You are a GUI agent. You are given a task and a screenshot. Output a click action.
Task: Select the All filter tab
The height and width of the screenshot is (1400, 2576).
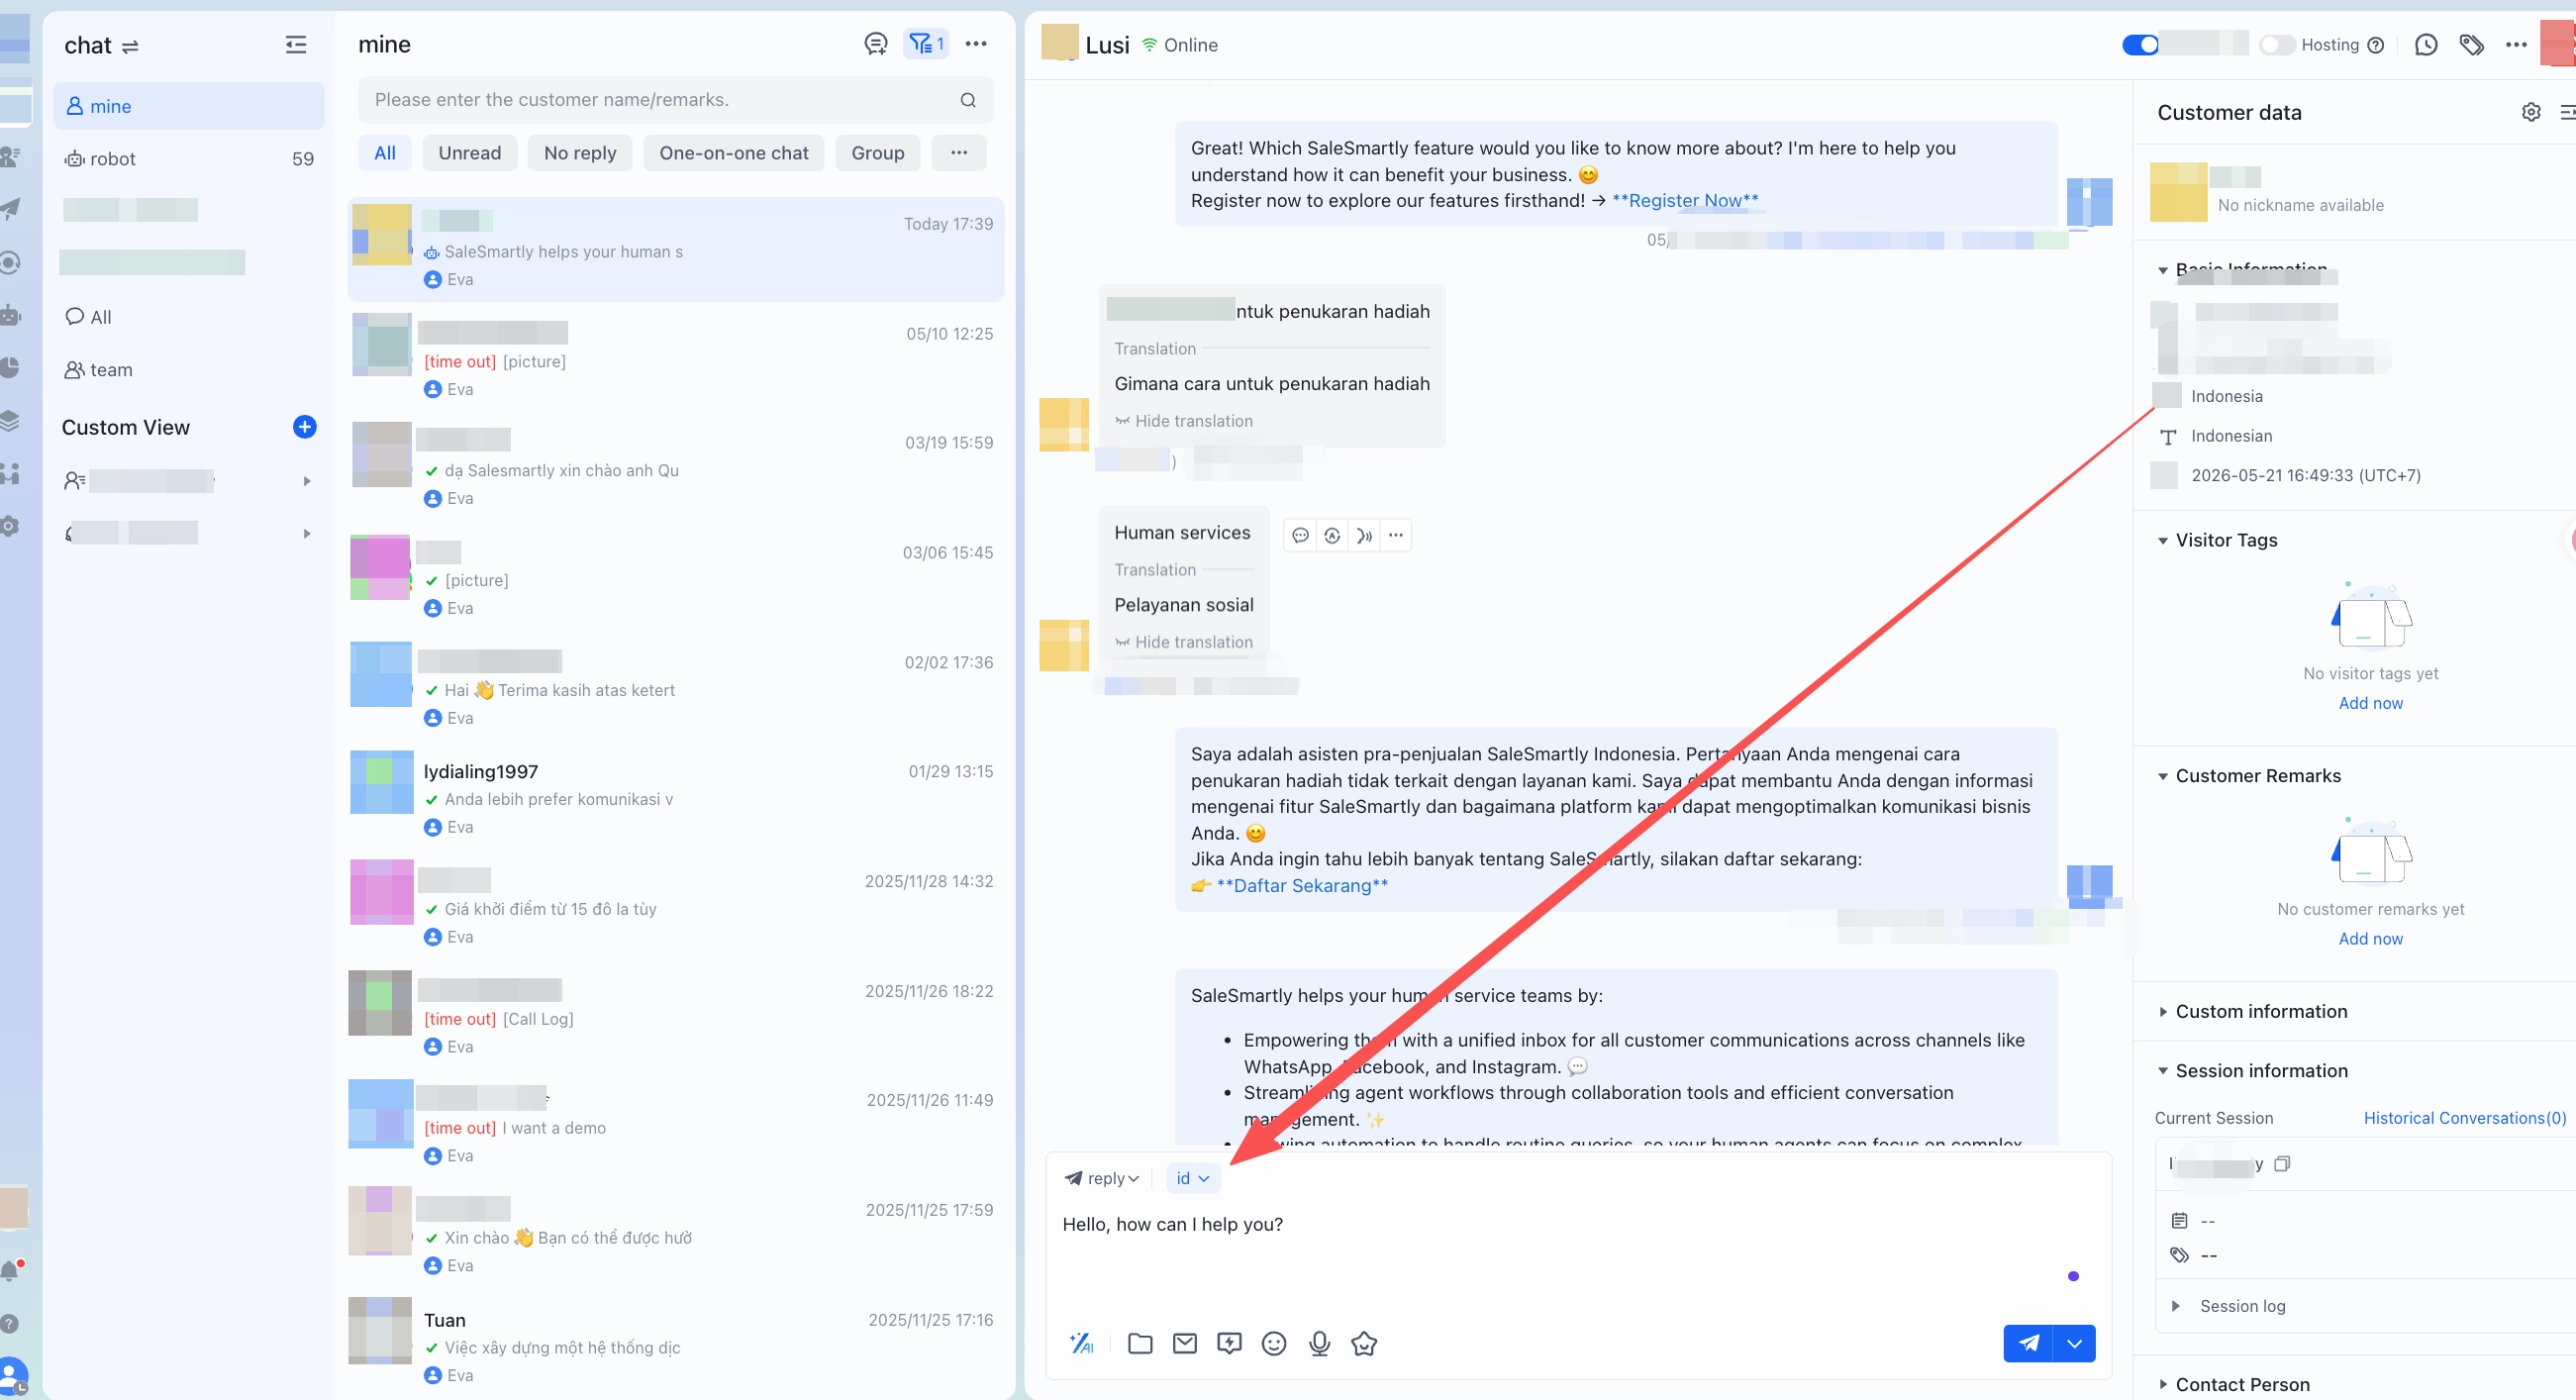click(x=385, y=153)
